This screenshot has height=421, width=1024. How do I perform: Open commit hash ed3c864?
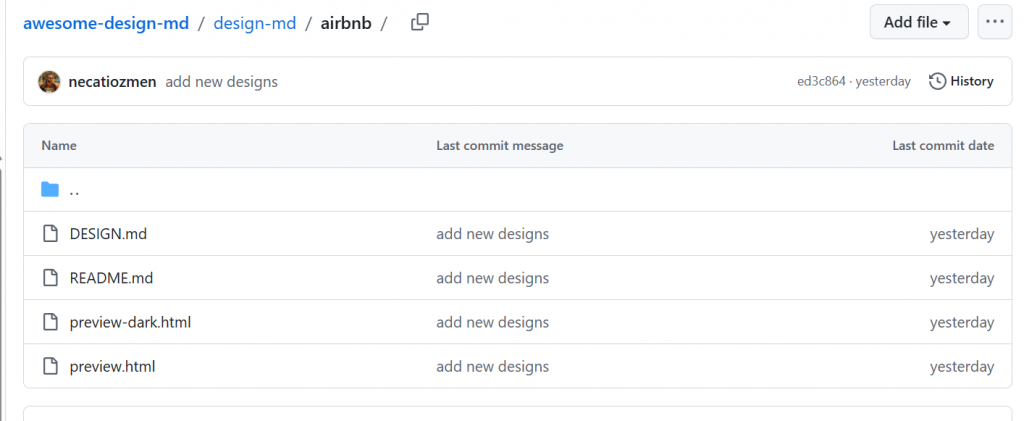[820, 82]
